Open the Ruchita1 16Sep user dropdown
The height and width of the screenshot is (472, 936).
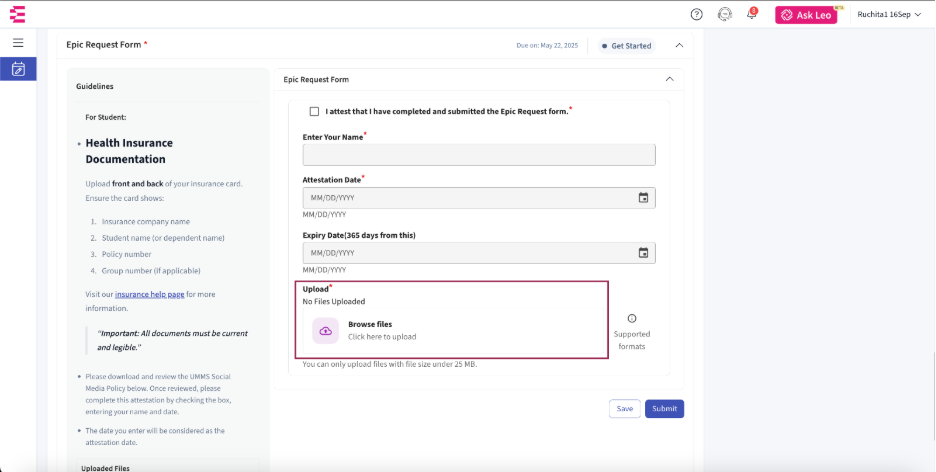click(x=889, y=14)
